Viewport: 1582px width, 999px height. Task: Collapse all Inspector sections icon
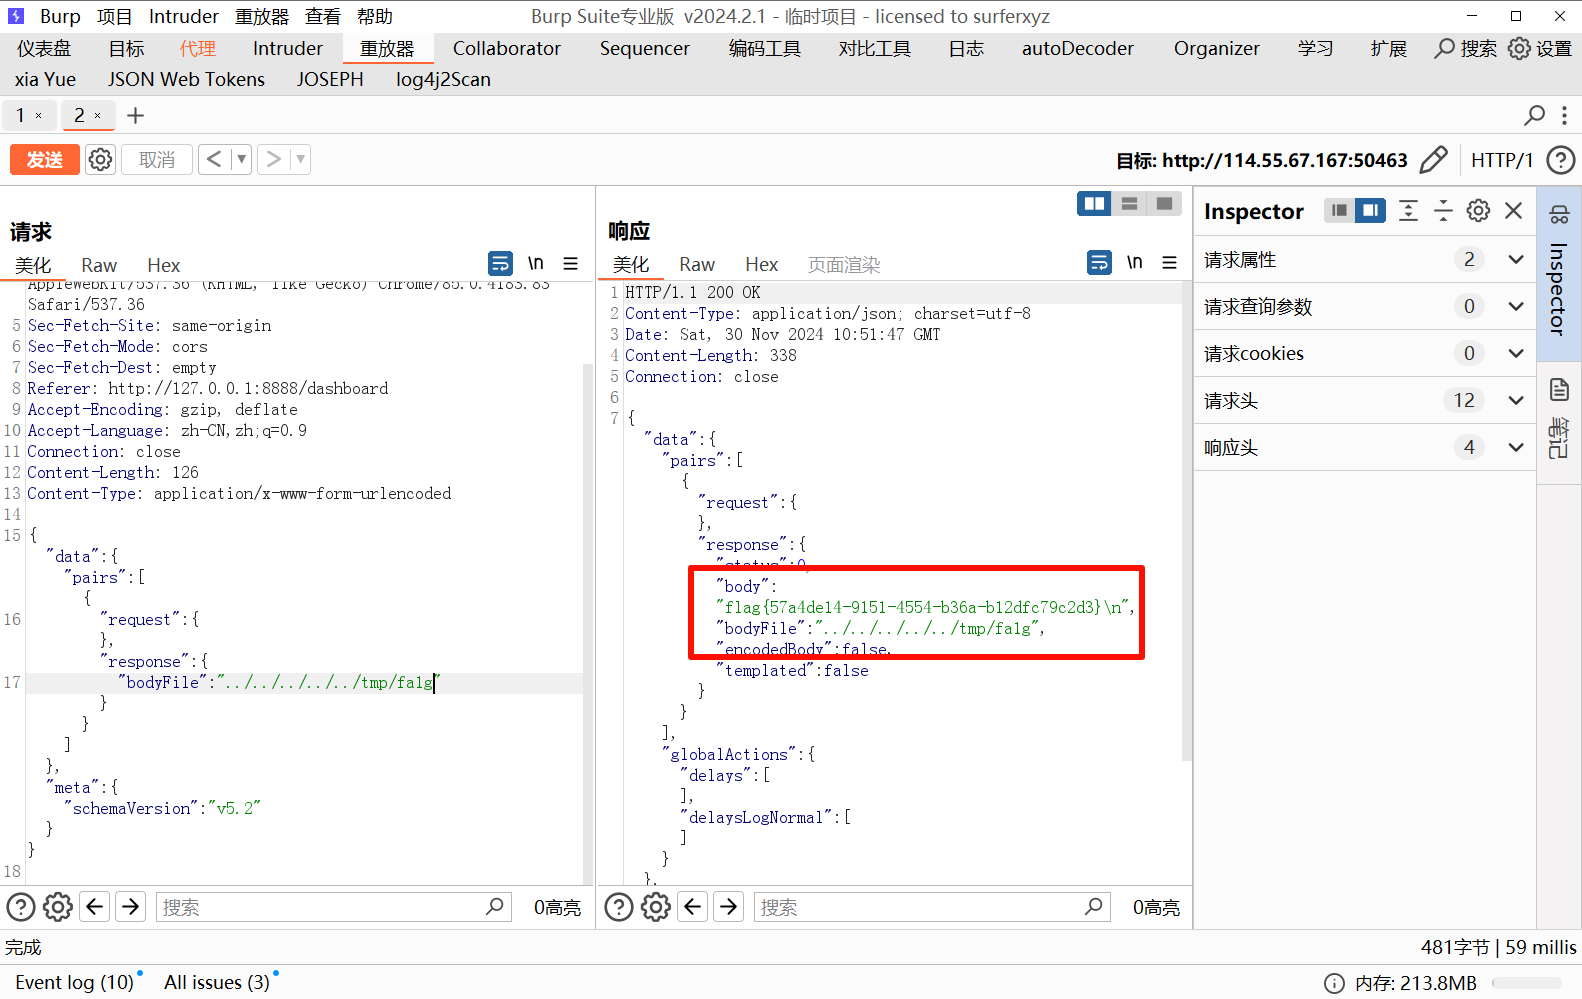click(x=1443, y=210)
